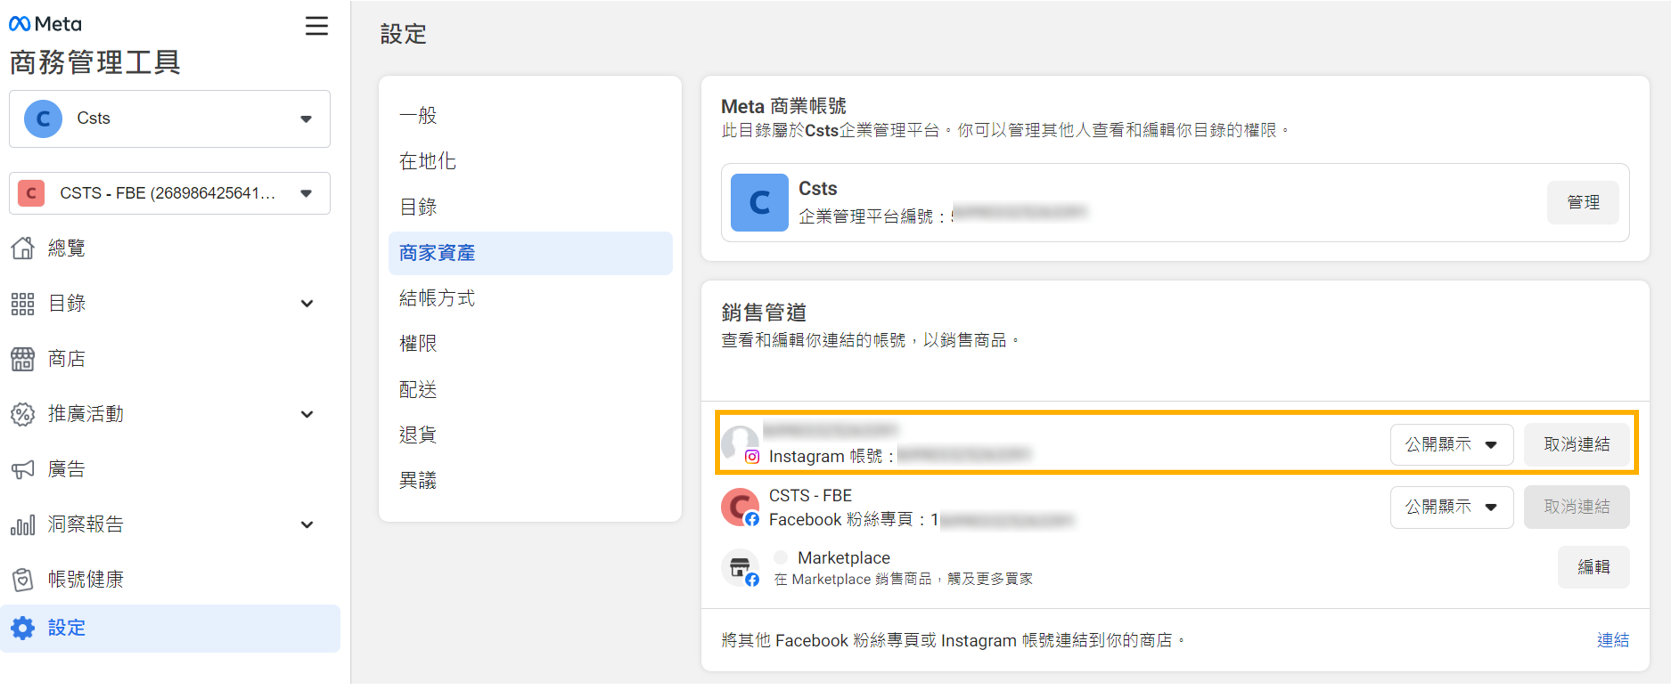This screenshot has height=684, width=1671.
Task: Click the Marketplace status dot
Action: 781,558
